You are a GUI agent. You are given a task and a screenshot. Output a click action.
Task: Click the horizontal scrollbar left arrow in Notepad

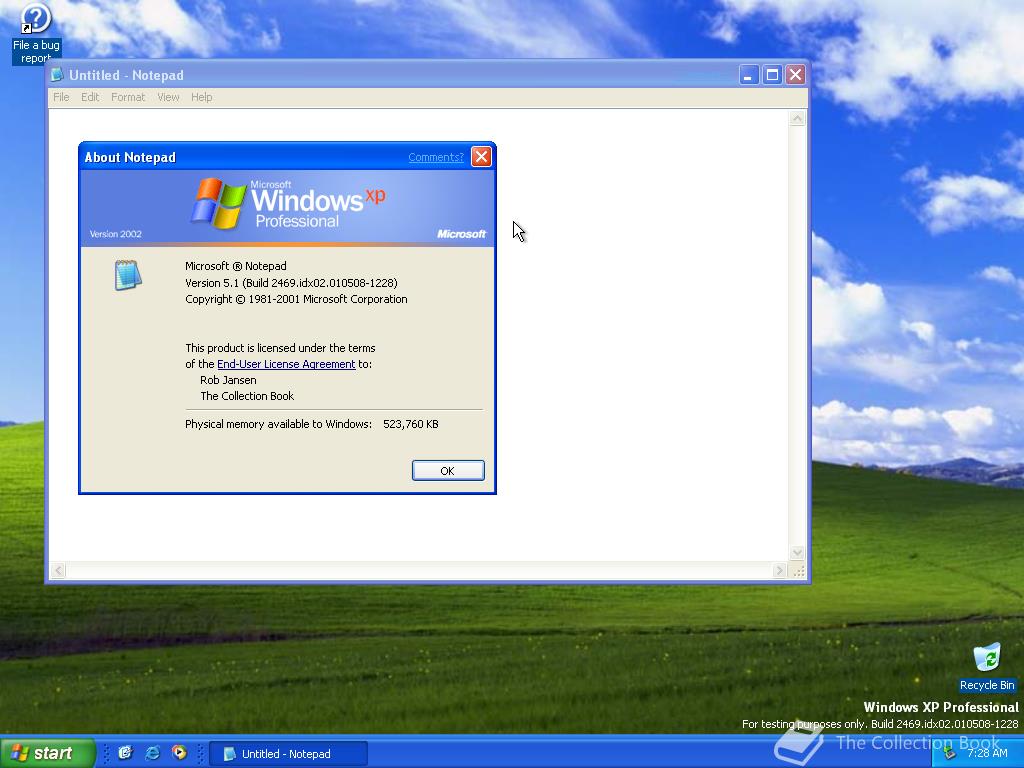tap(58, 571)
